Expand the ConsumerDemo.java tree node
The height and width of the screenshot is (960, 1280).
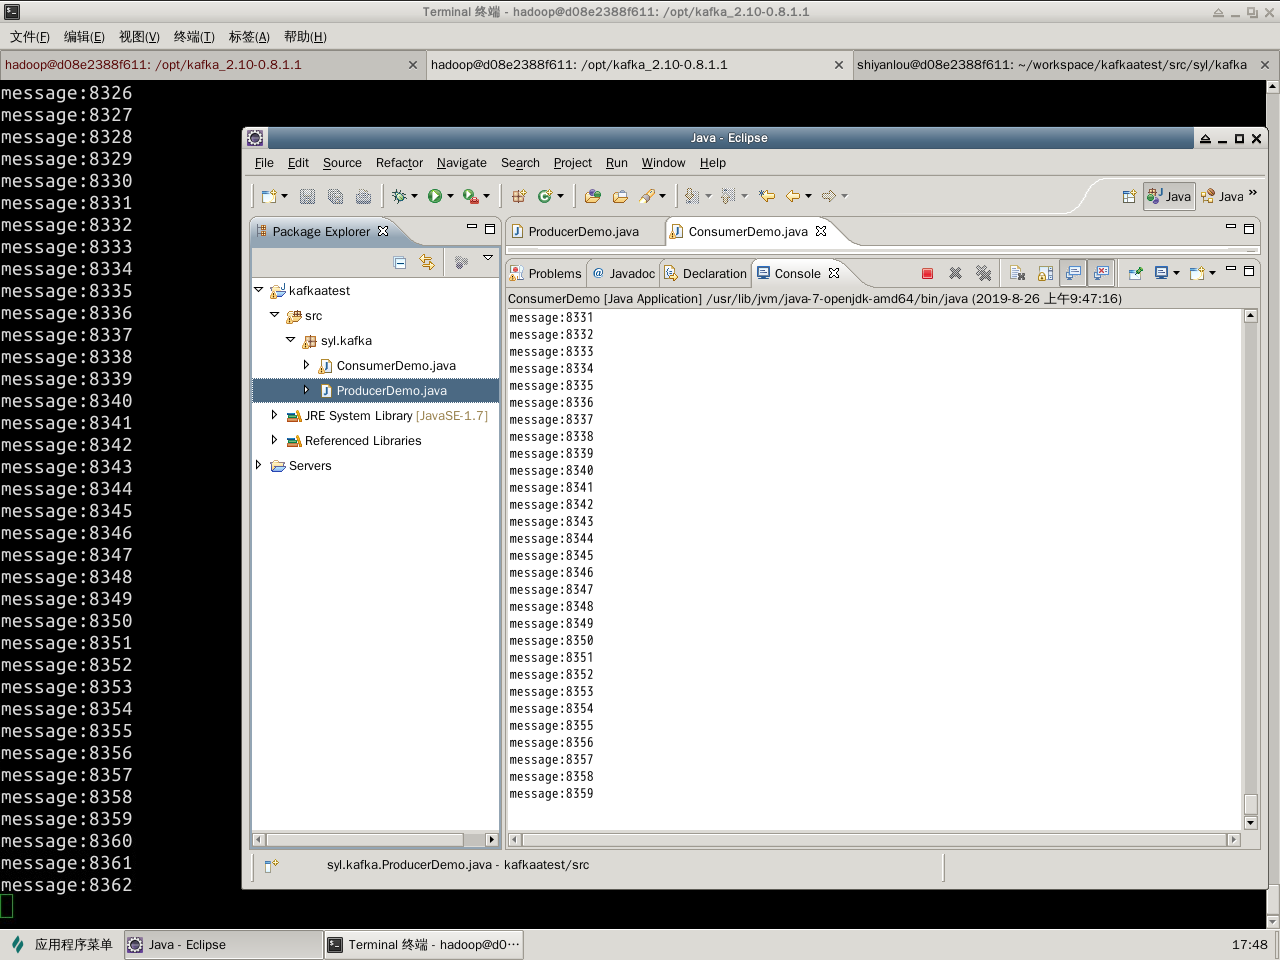pos(307,365)
